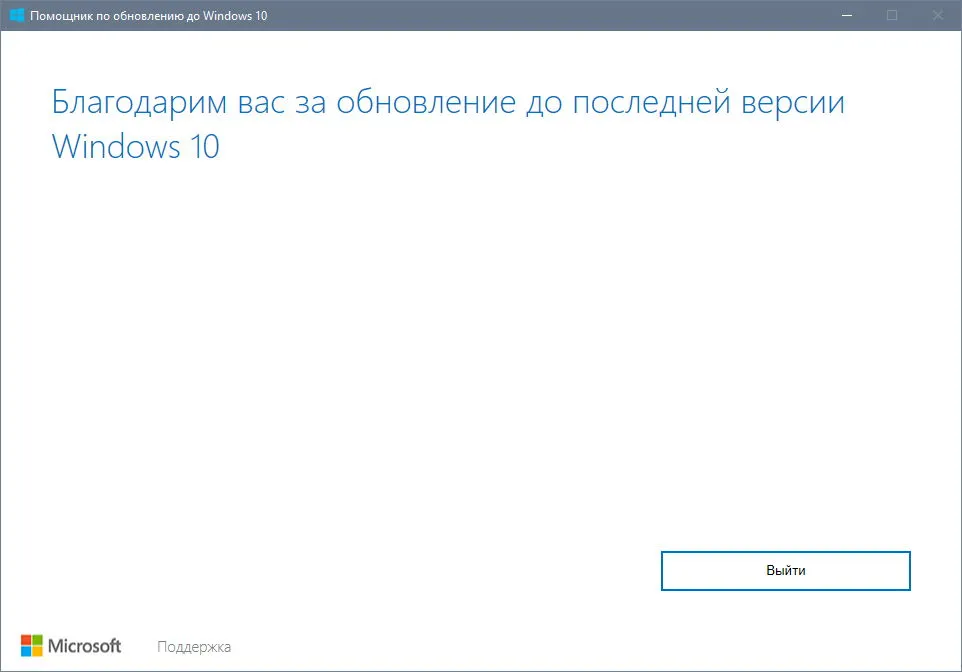Click the word Благодарим in the heading

point(139,103)
